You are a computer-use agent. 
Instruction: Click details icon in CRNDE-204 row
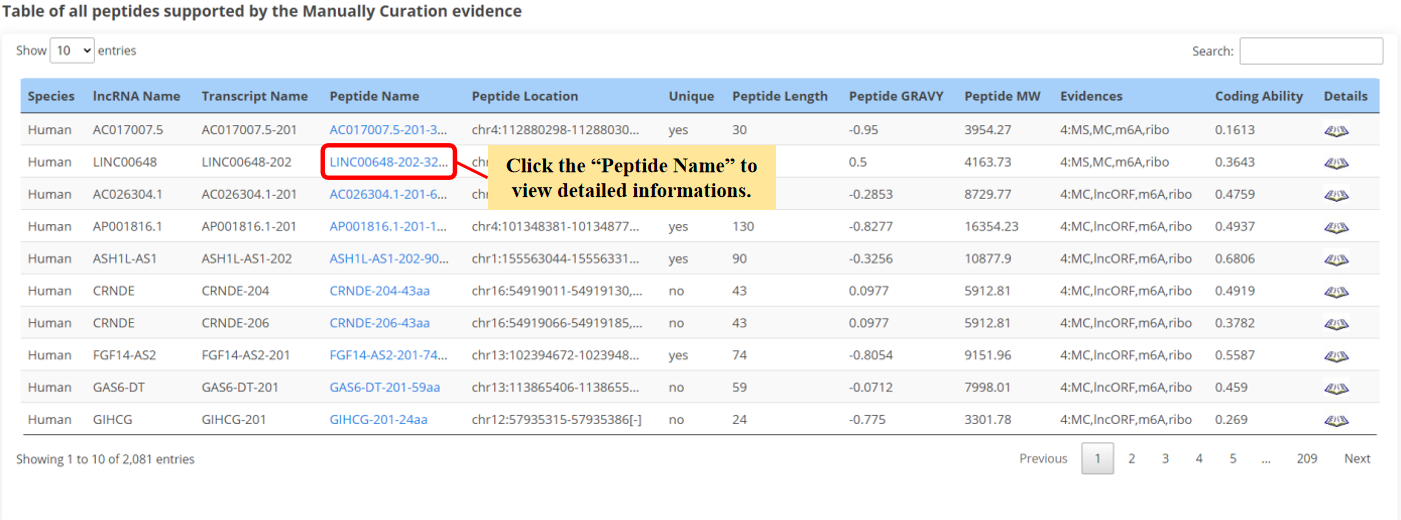coord(1336,291)
